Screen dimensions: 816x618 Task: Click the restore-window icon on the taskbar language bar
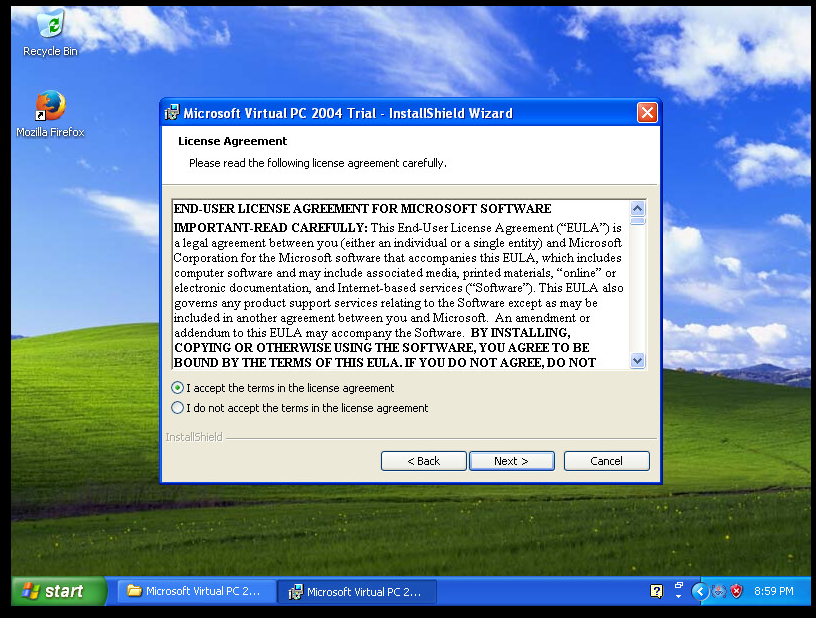(x=679, y=585)
